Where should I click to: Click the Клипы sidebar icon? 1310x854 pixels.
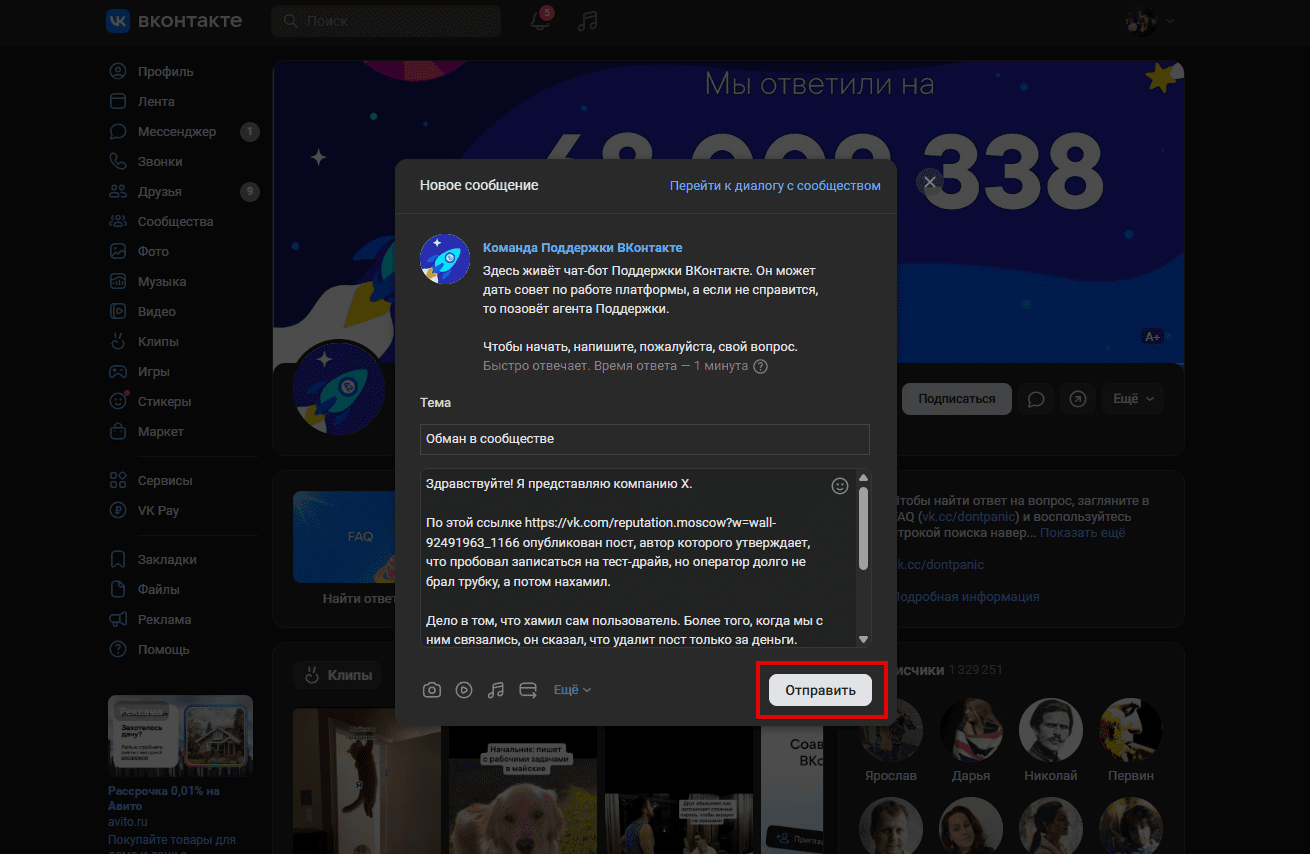click(x=118, y=341)
